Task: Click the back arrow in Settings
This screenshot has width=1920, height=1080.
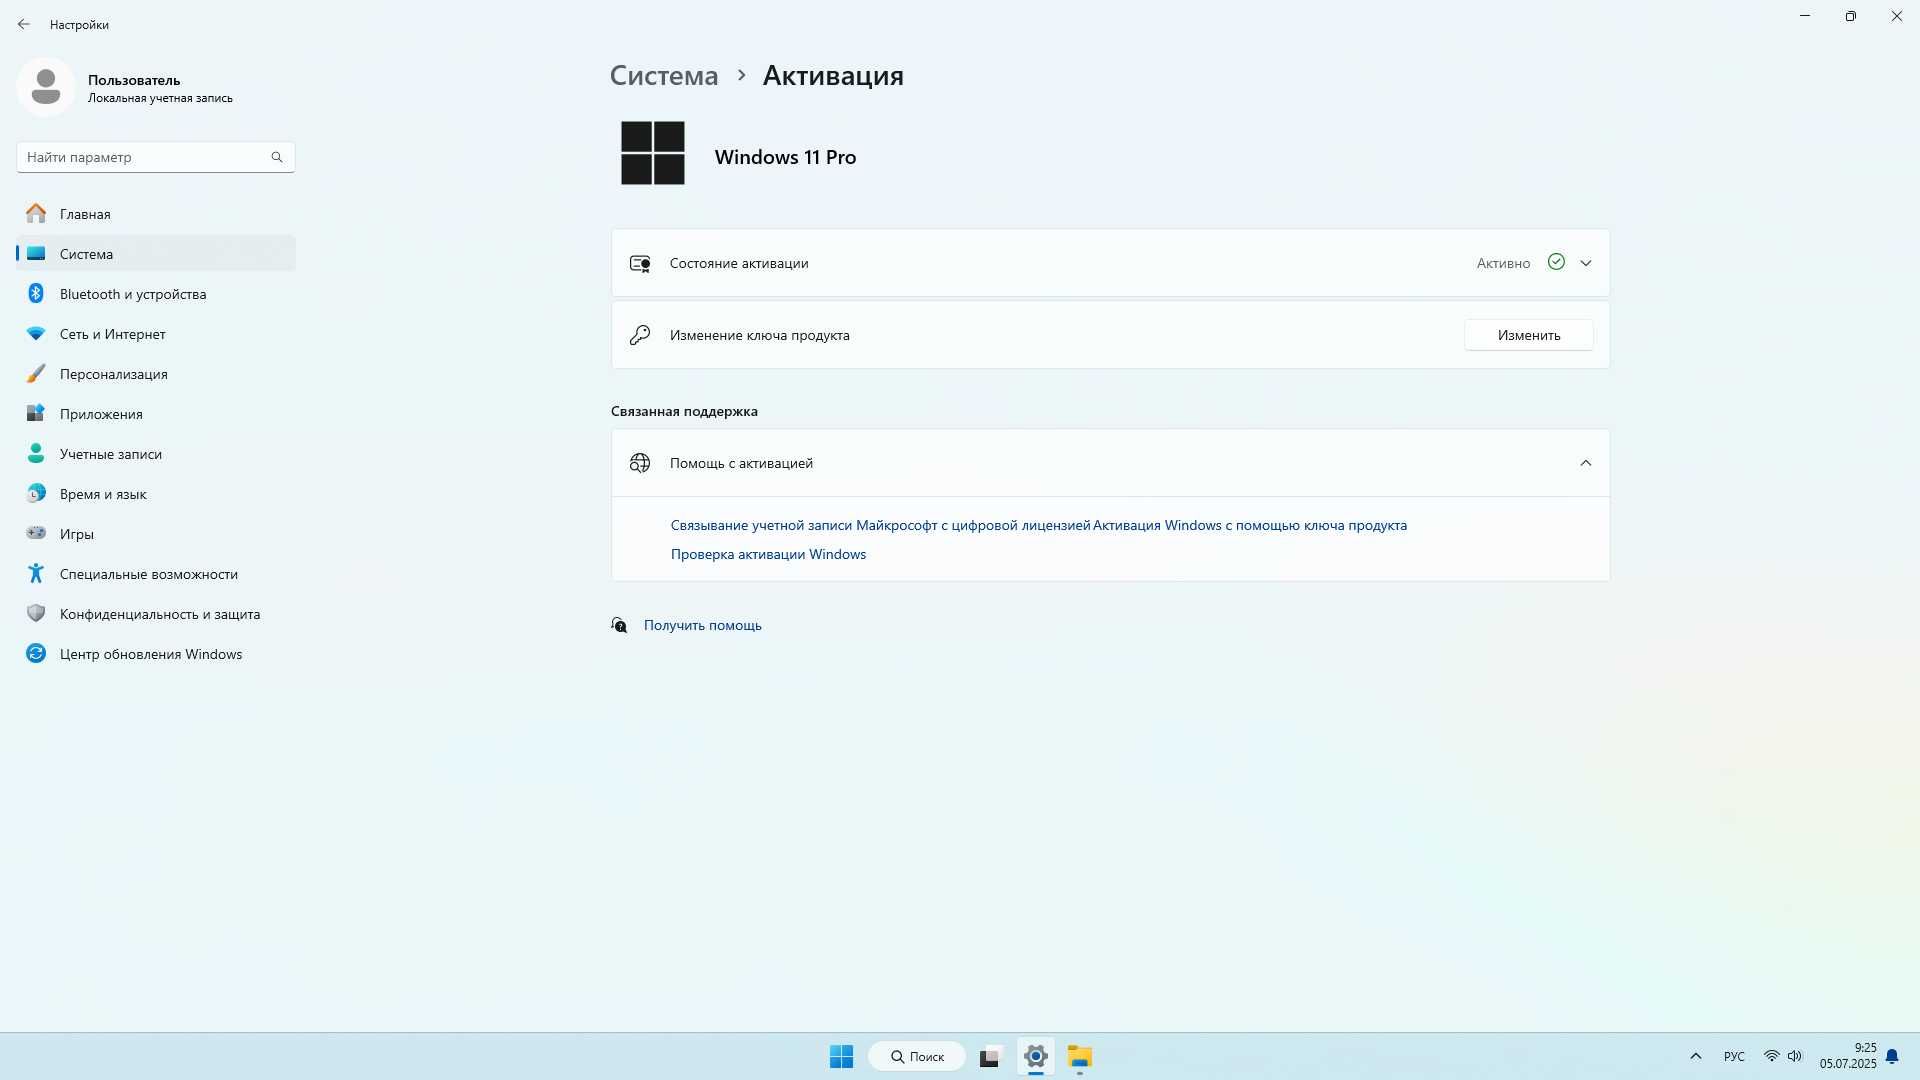Action: click(24, 24)
